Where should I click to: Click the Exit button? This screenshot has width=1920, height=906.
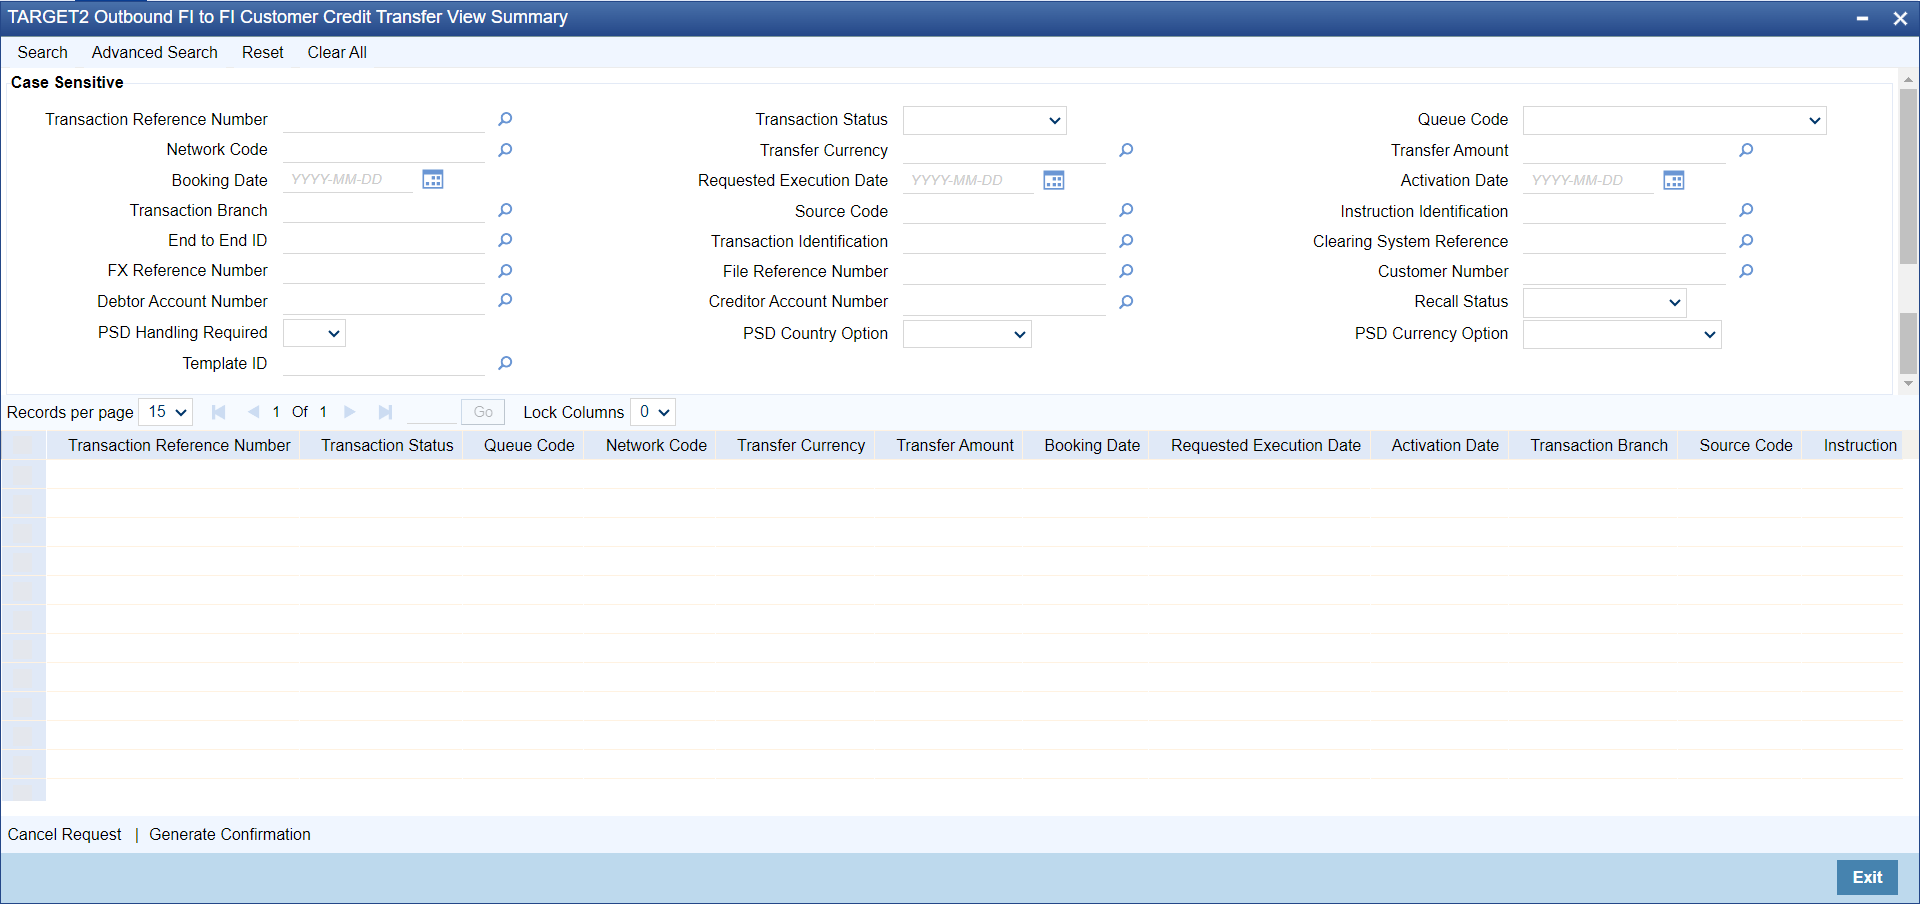click(1867, 877)
